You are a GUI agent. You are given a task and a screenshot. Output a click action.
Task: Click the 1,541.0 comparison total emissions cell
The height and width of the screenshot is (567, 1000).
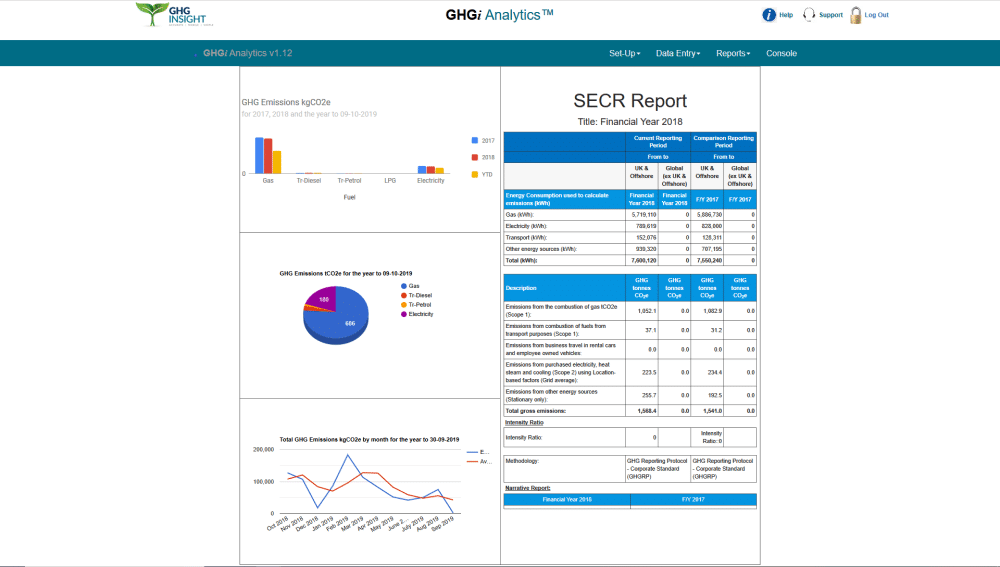coord(707,411)
